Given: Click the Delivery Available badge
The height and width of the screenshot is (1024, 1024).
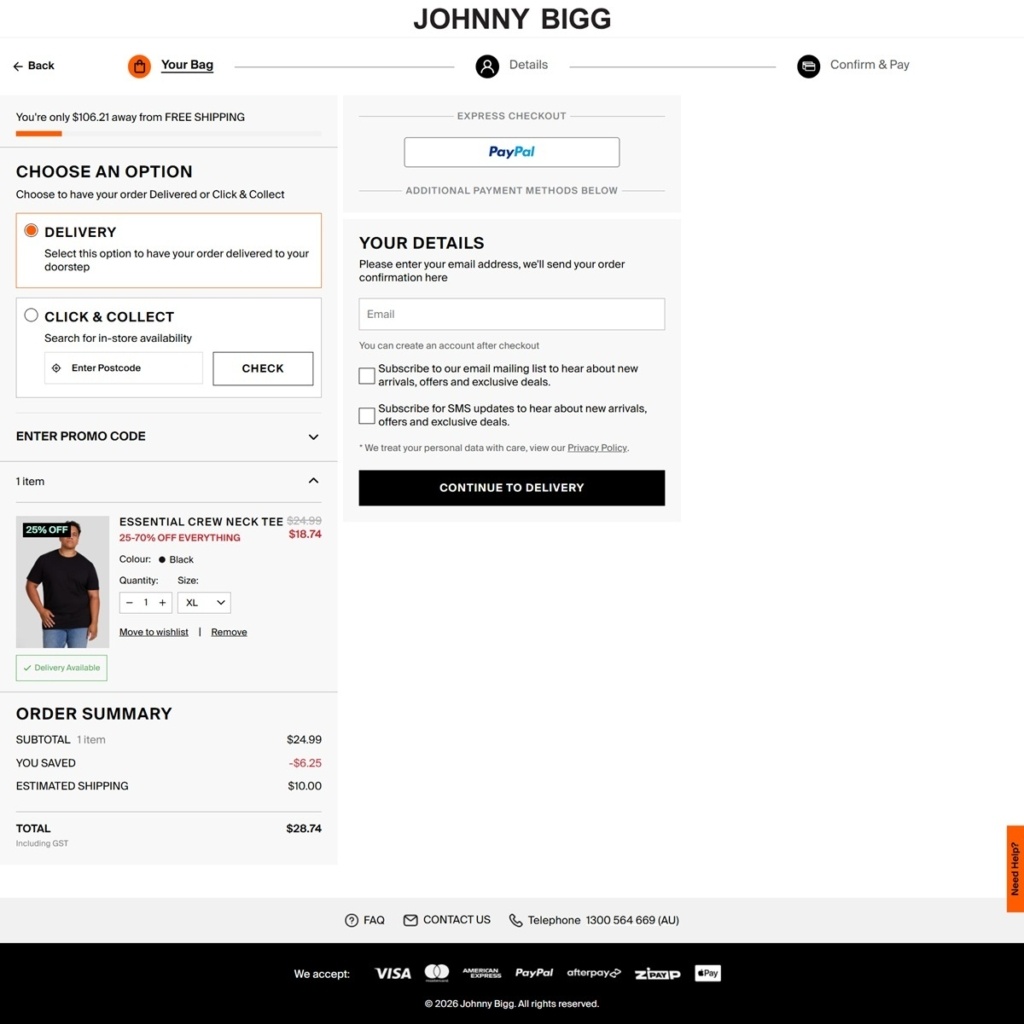Looking at the screenshot, I should pyautogui.click(x=61, y=668).
